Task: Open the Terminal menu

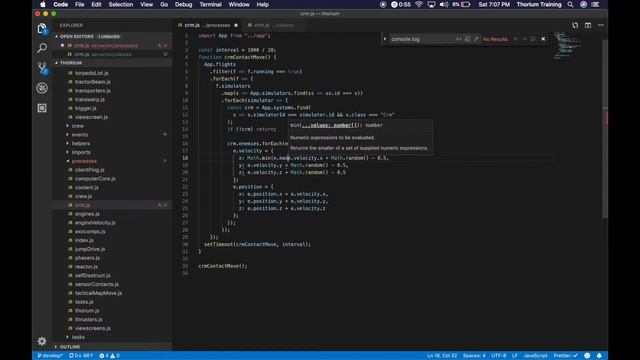Action: pos(210,4)
